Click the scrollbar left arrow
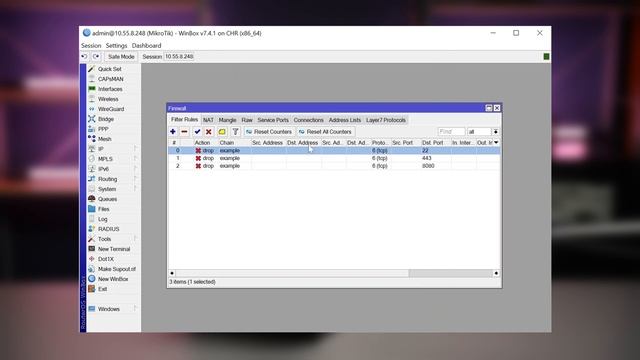The image size is (640, 360). pos(172,273)
